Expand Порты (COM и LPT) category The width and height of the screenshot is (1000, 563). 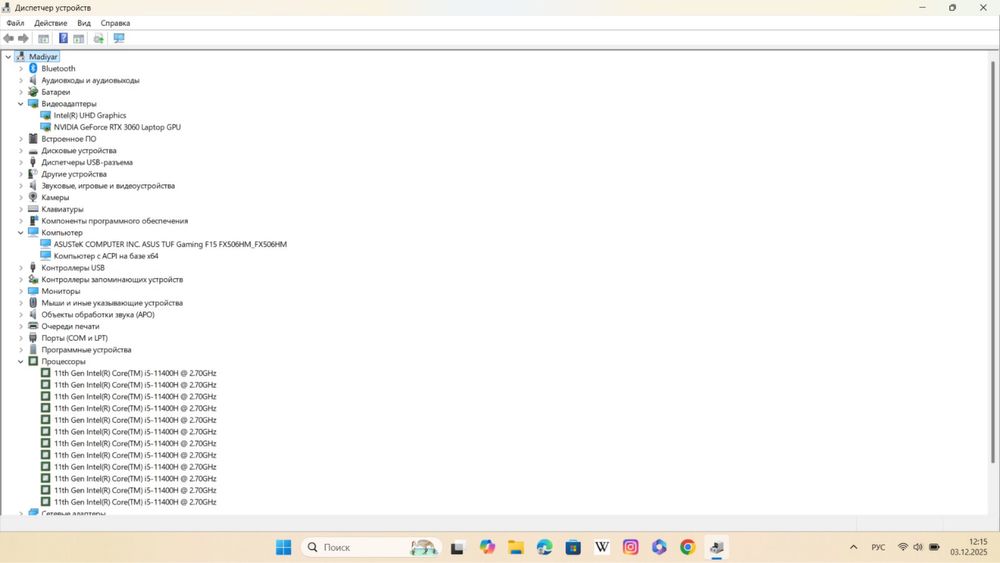(x=20, y=338)
